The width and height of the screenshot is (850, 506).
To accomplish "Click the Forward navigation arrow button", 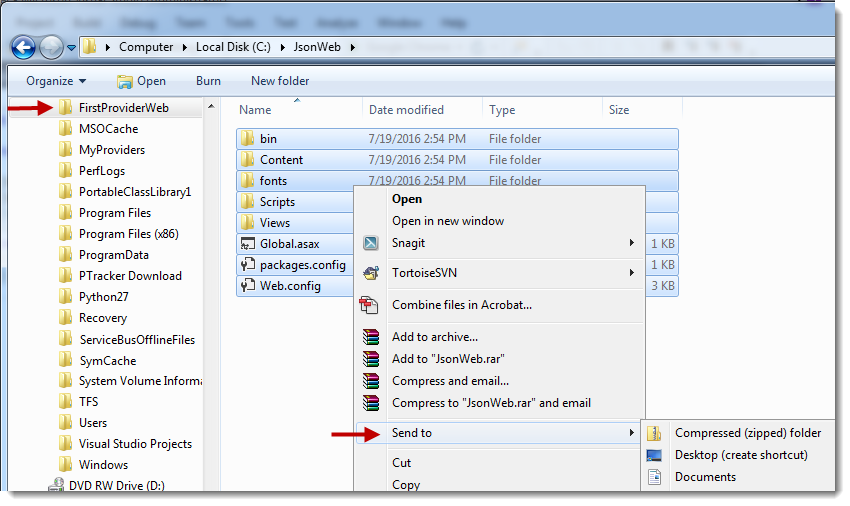I will (x=51, y=48).
